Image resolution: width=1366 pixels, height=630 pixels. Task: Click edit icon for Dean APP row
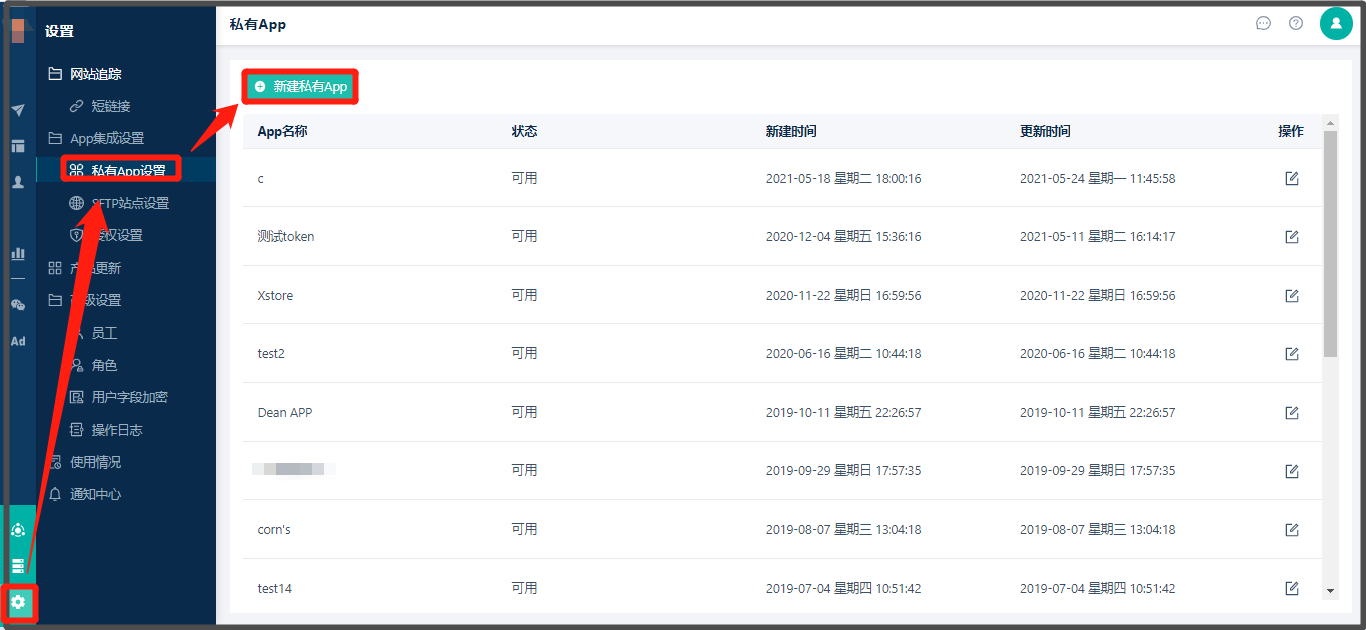pos(1292,413)
